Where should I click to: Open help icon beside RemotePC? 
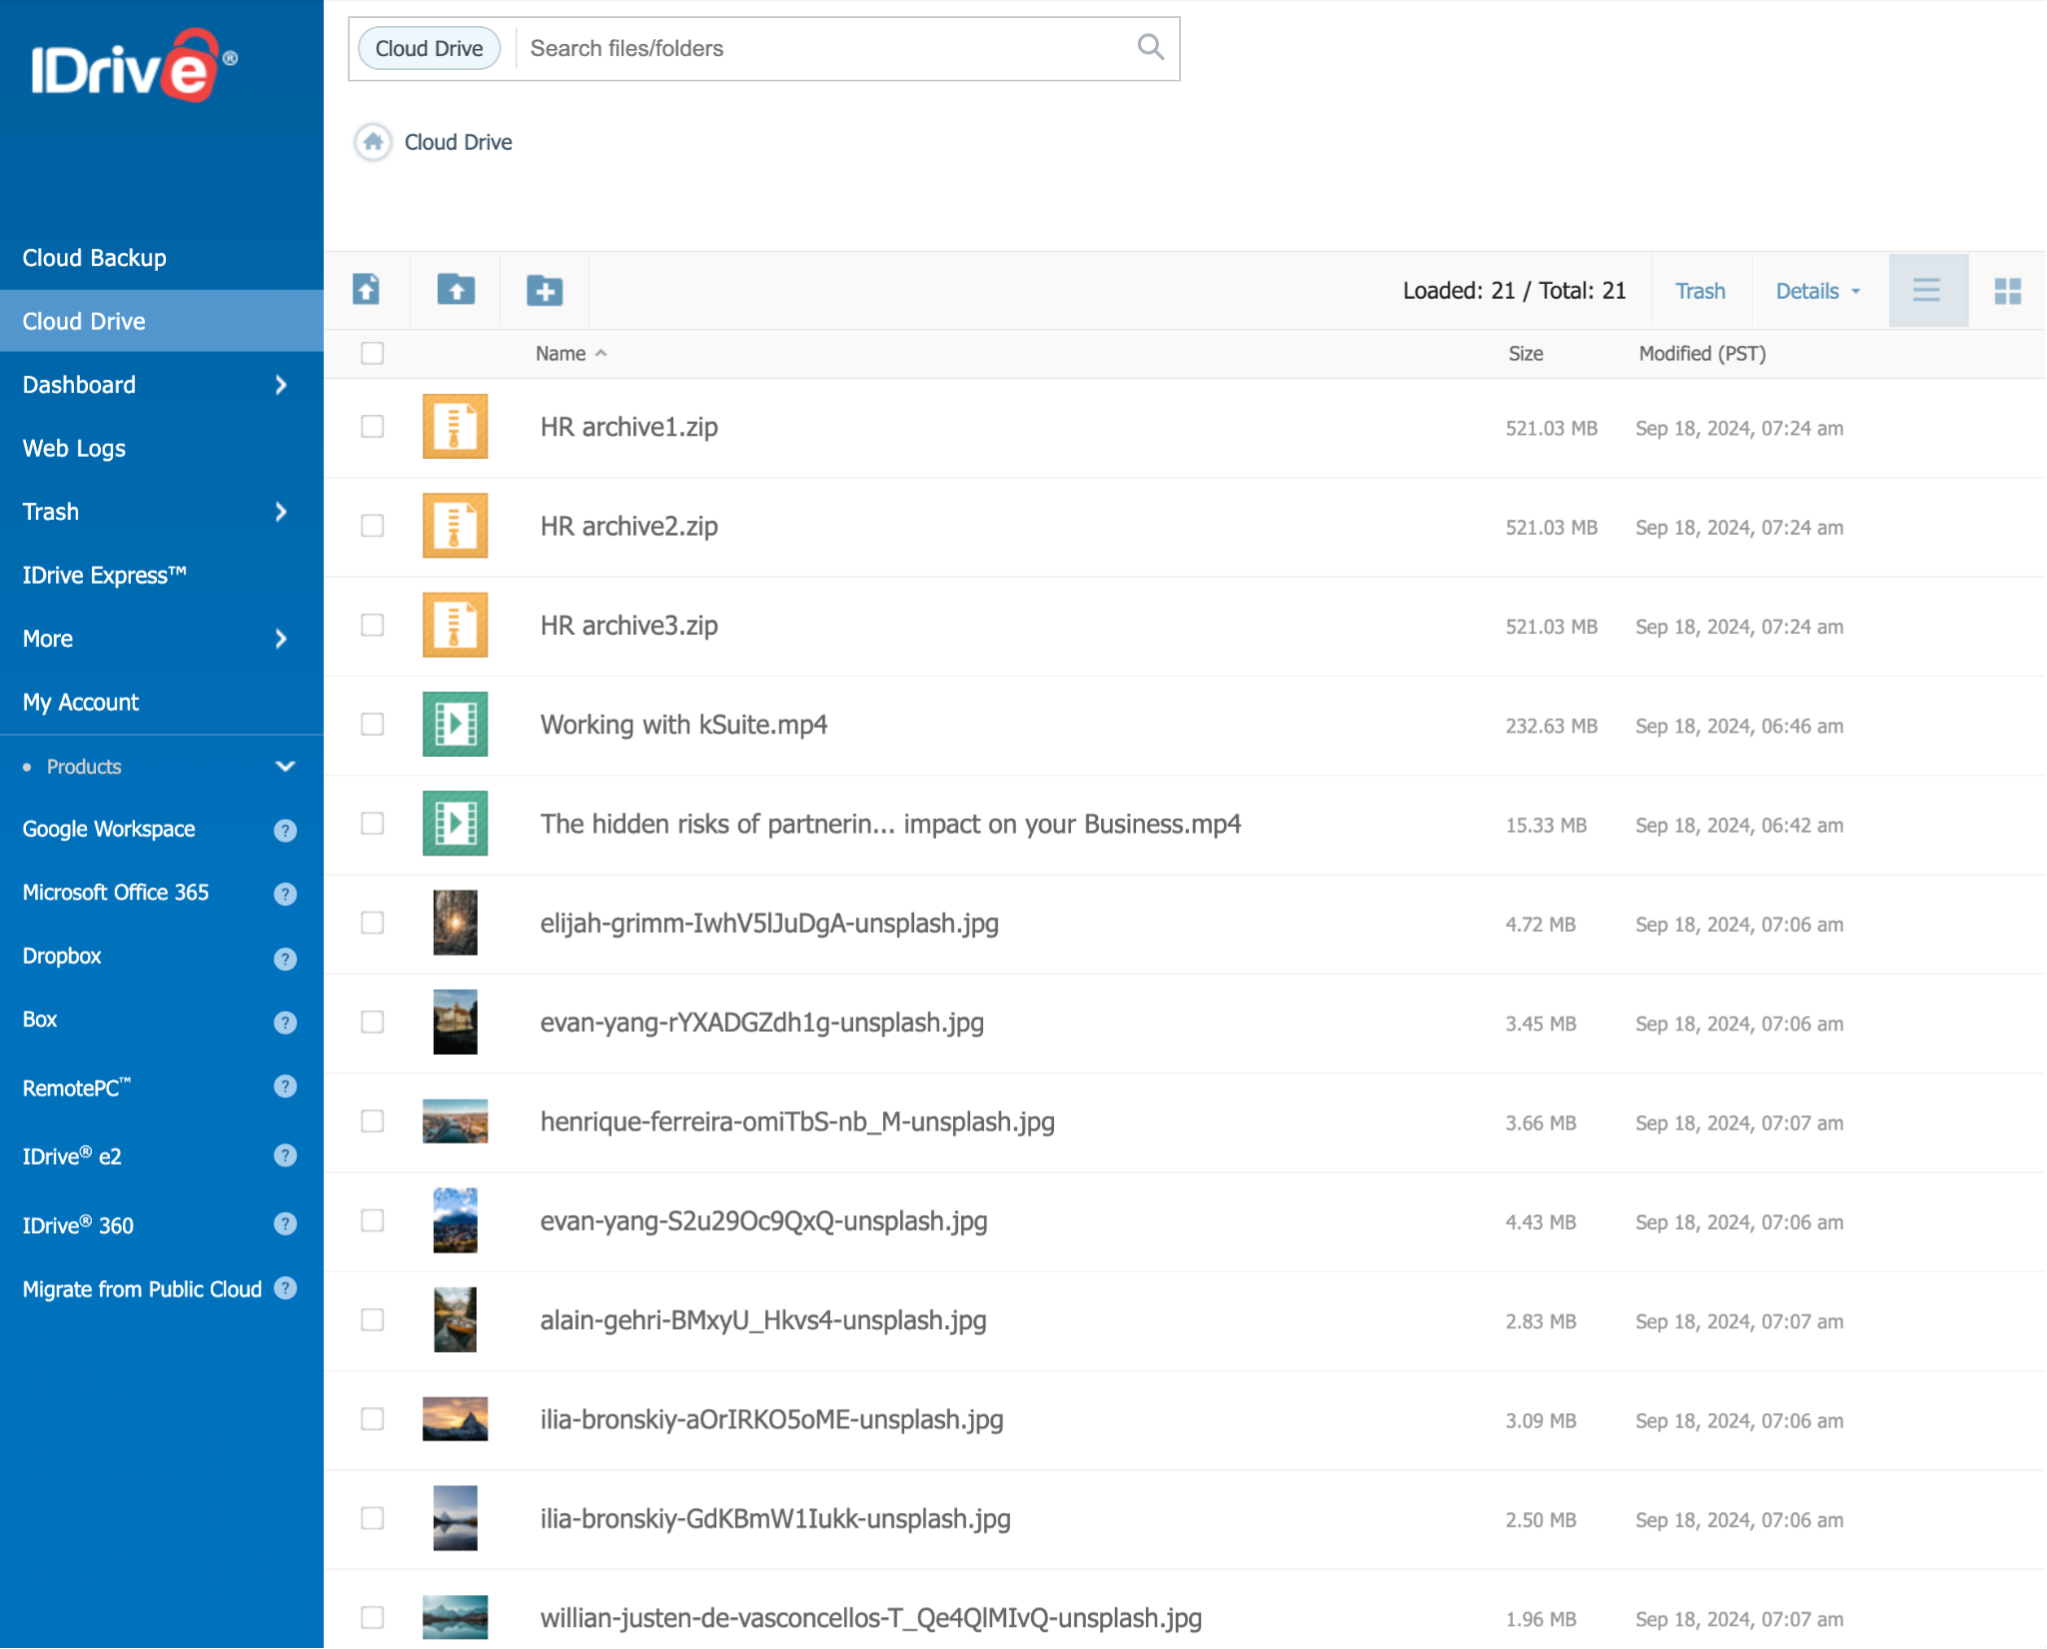[285, 1086]
